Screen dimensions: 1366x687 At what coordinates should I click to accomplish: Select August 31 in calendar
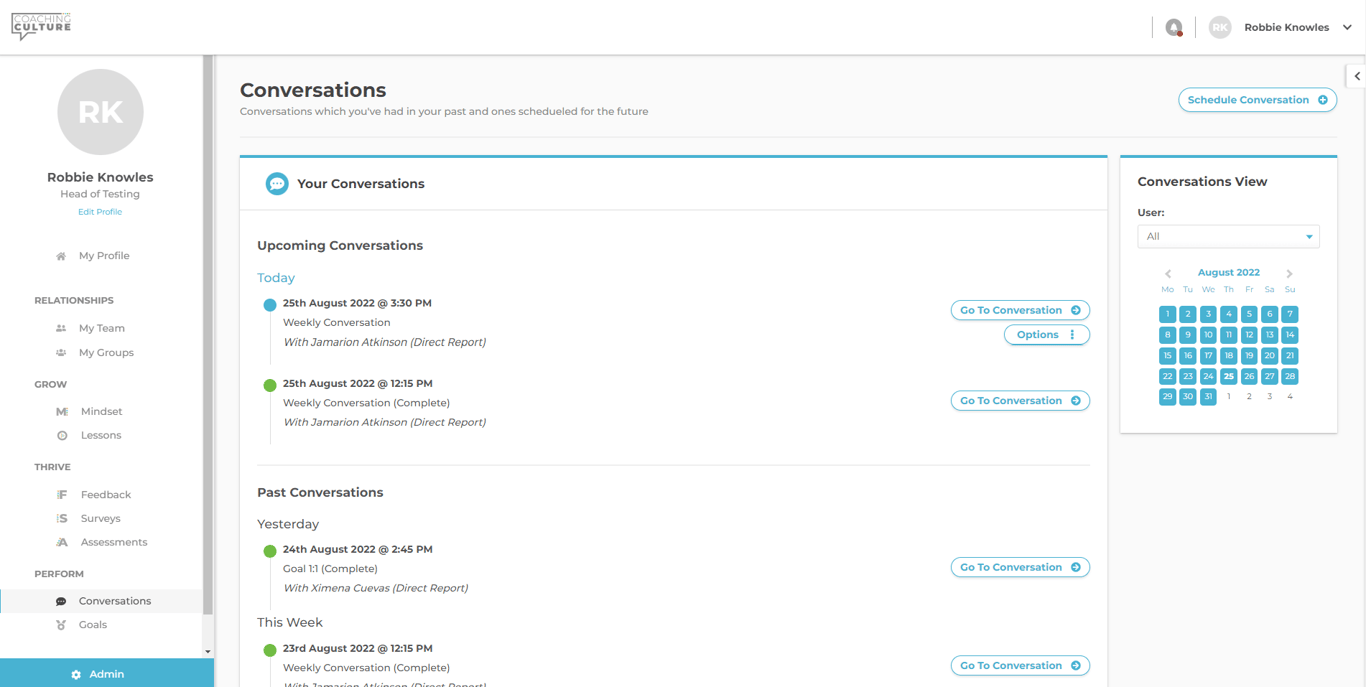tap(1208, 397)
